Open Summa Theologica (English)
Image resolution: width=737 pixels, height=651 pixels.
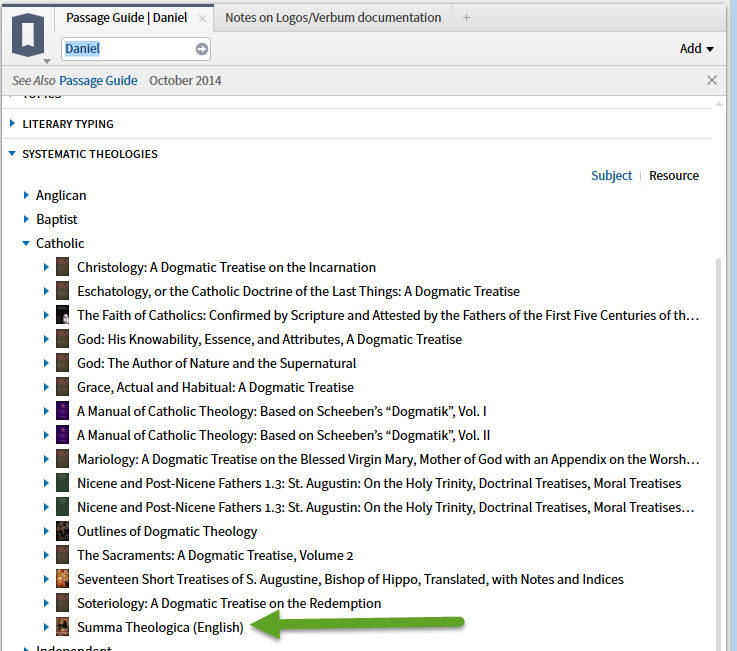tap(160, 627)
